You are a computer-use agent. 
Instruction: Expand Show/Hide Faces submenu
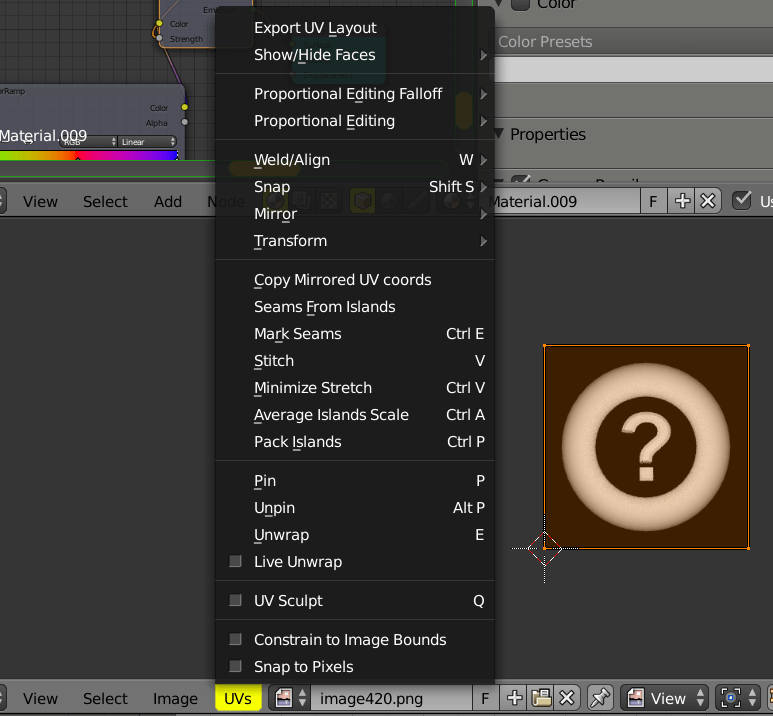click(355, 55)
